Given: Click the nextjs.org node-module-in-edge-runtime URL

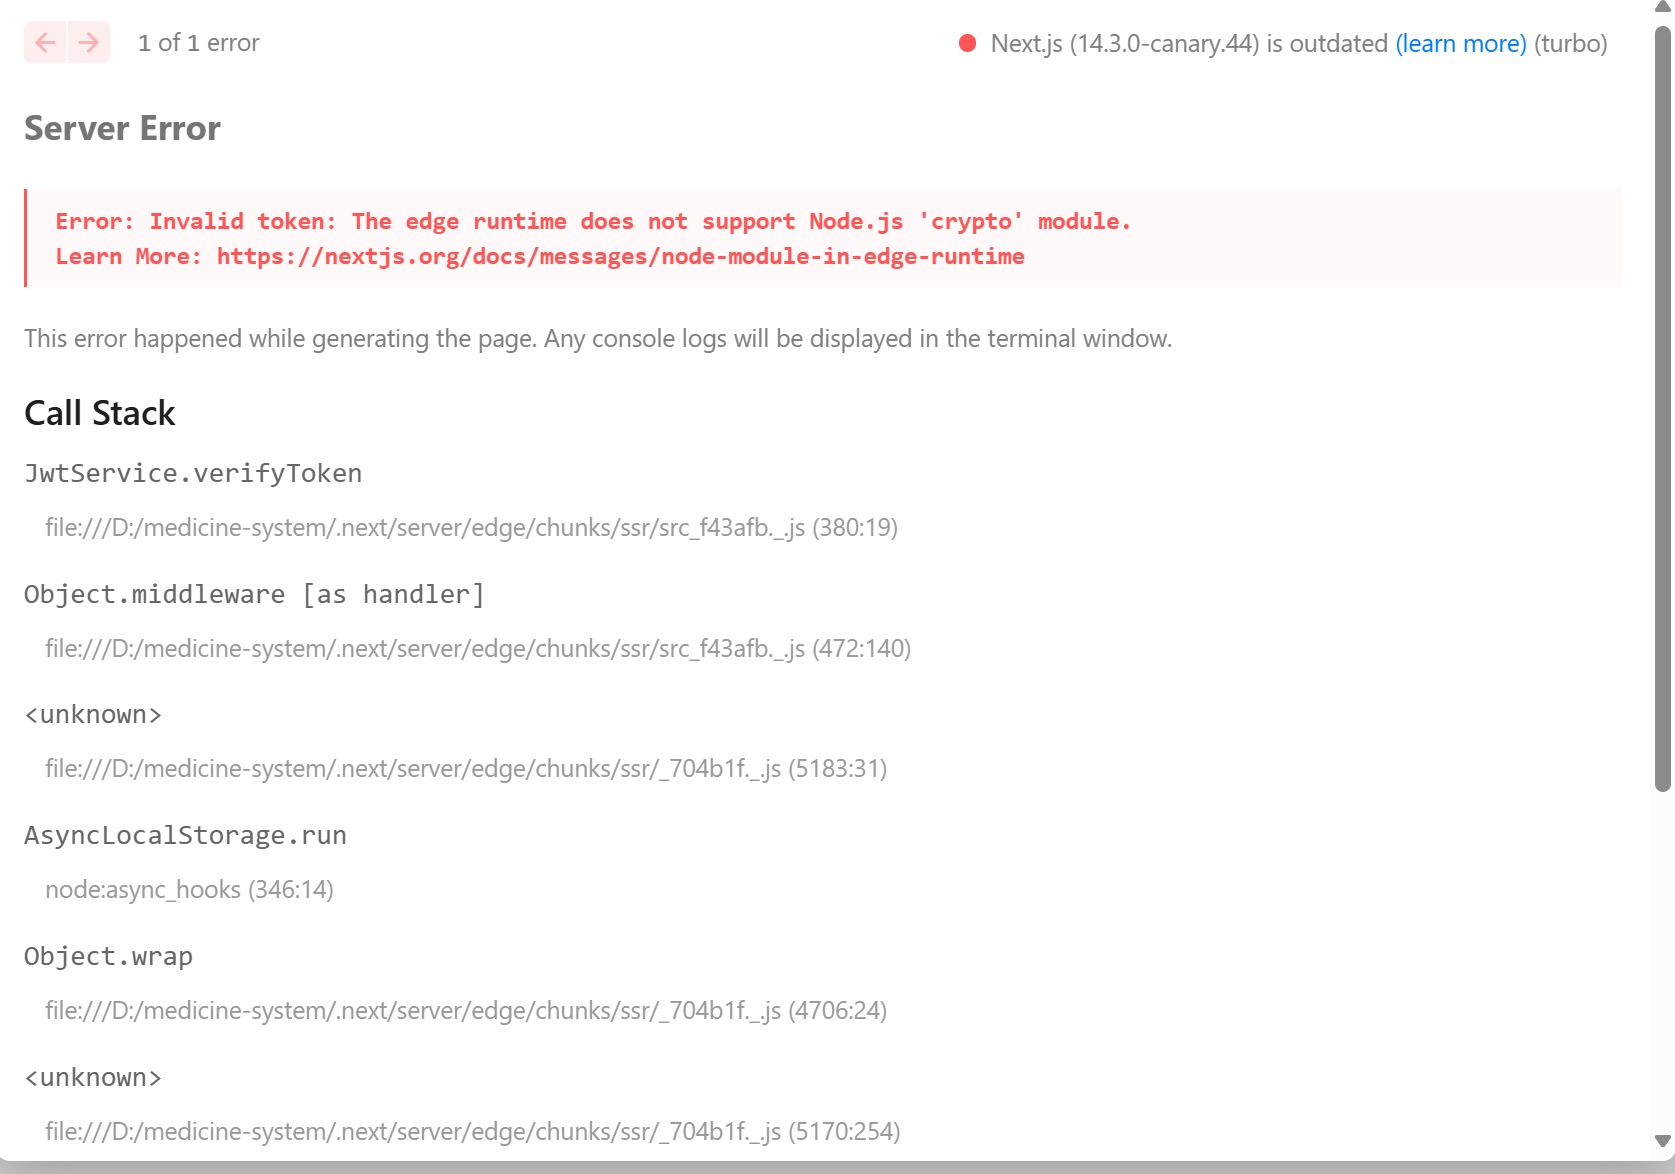Looking at the screenshot, I should click(x=620, y=256).
